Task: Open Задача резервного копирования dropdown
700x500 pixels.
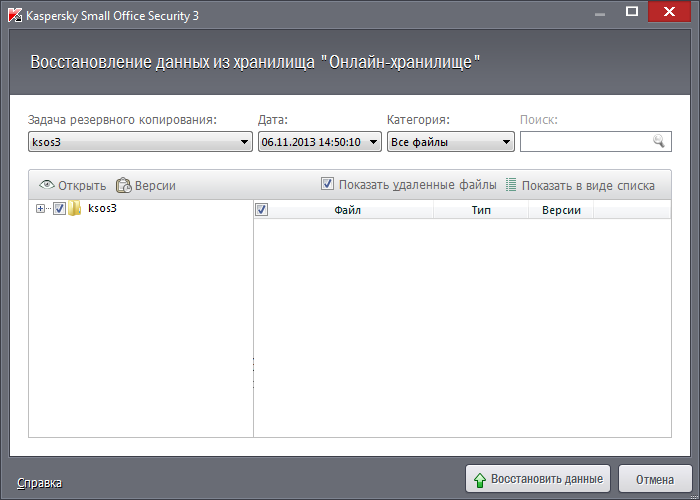Action: (x=140, y=142)
